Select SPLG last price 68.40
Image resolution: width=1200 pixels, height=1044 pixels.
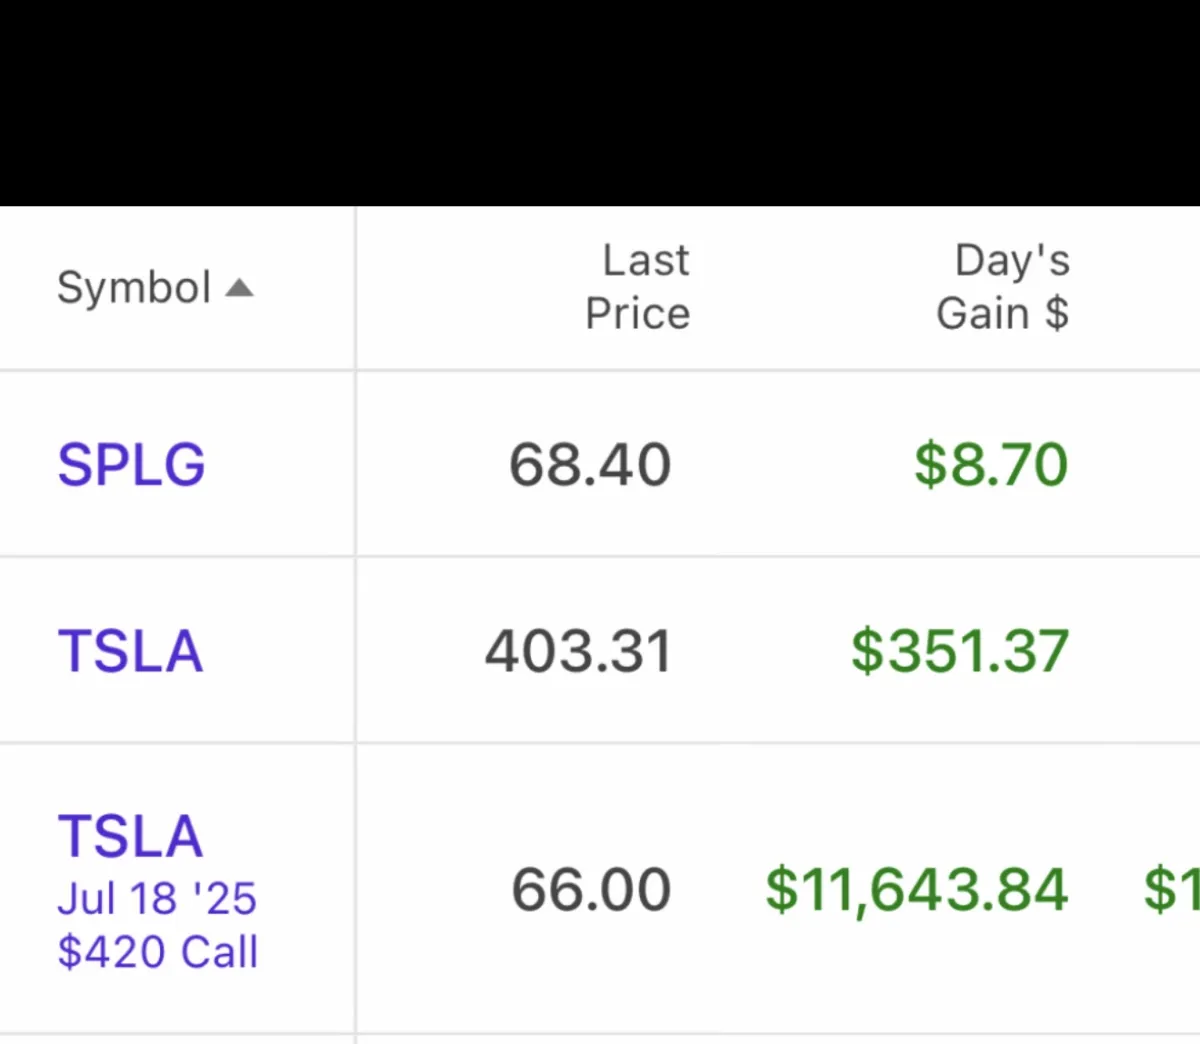[590, 464]
